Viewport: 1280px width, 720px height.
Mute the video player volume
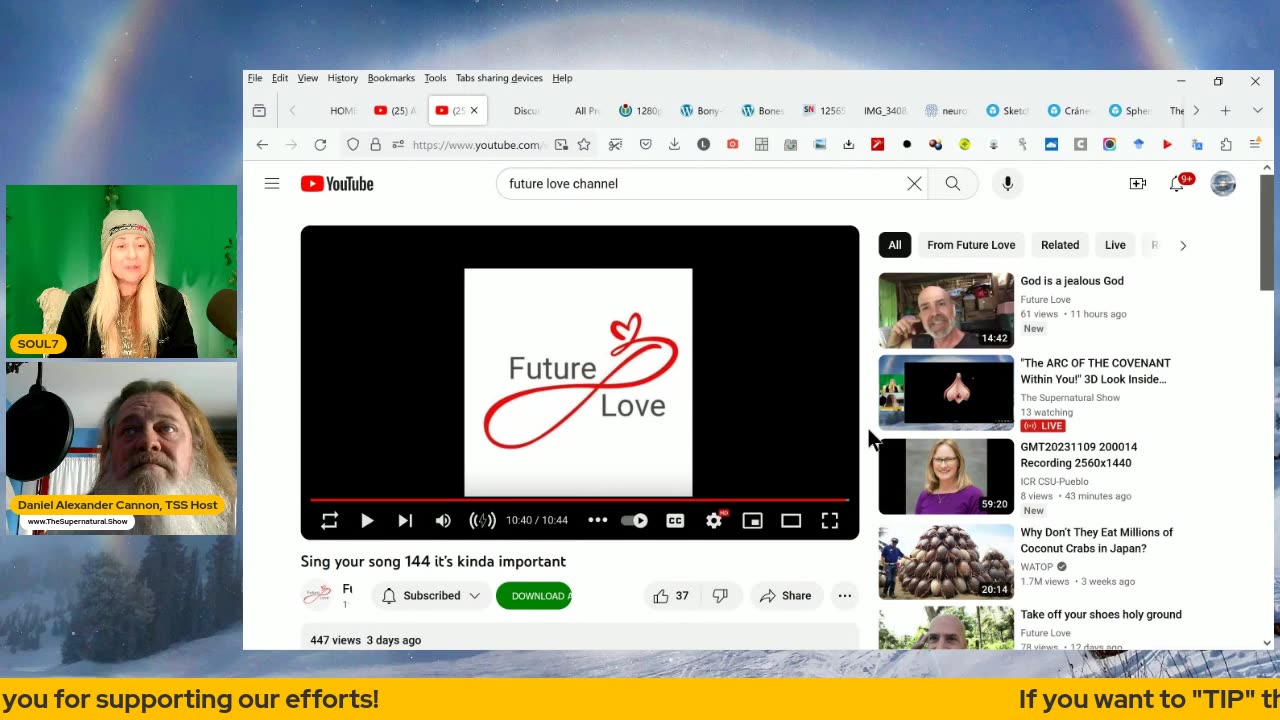coord(443,521)
